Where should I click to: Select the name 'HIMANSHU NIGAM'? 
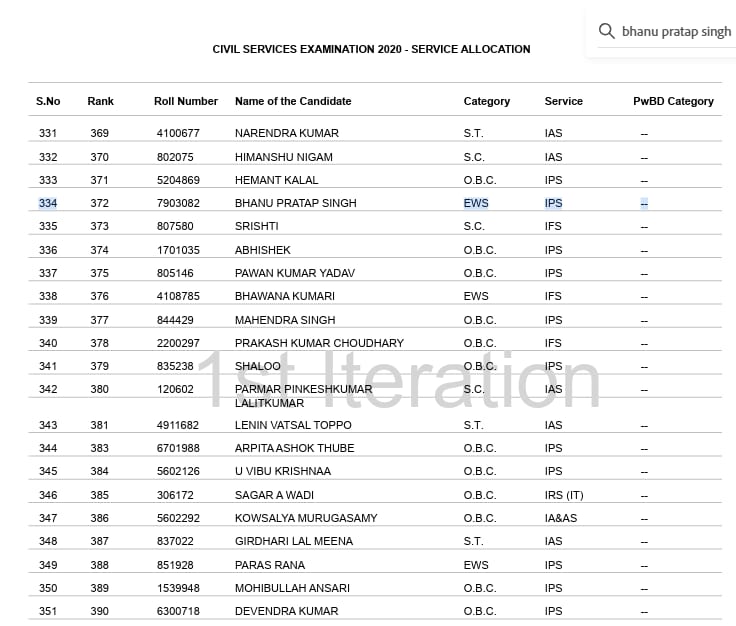pos(284,157)
